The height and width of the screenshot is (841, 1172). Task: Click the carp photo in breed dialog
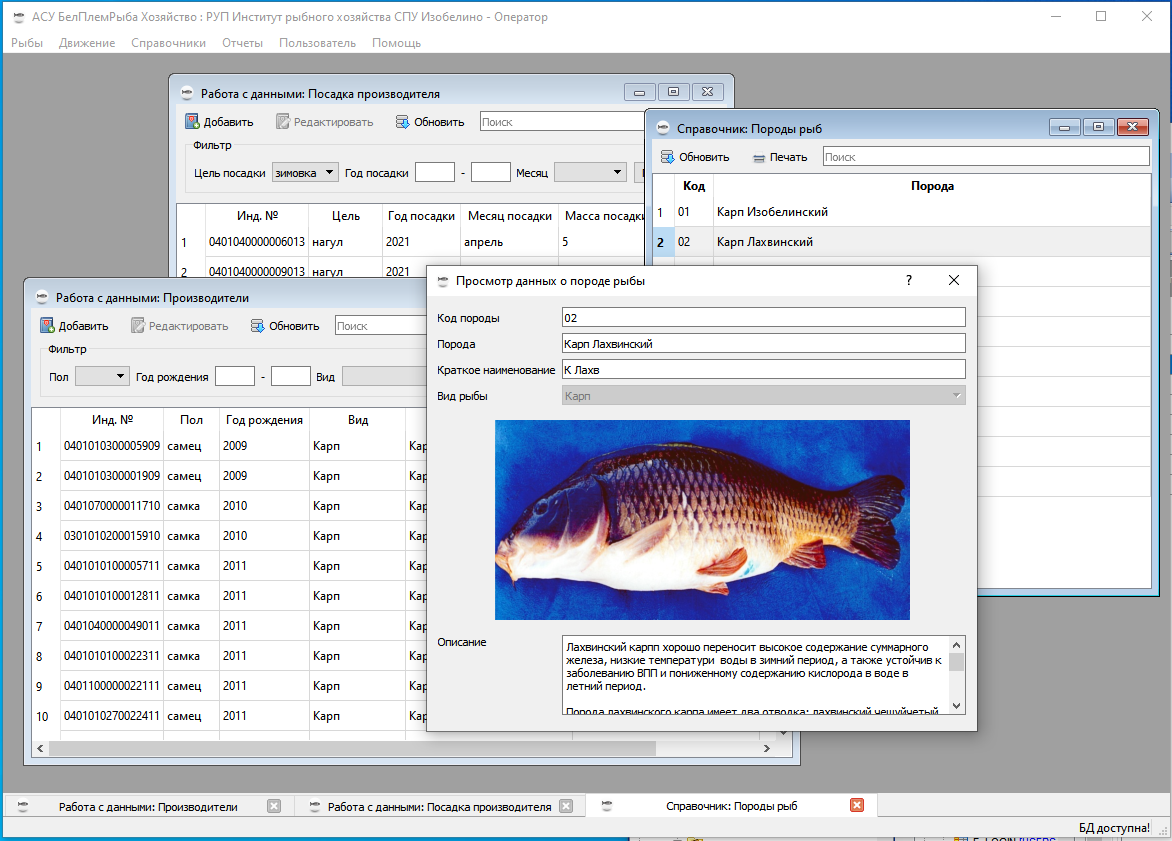(702, 519)
